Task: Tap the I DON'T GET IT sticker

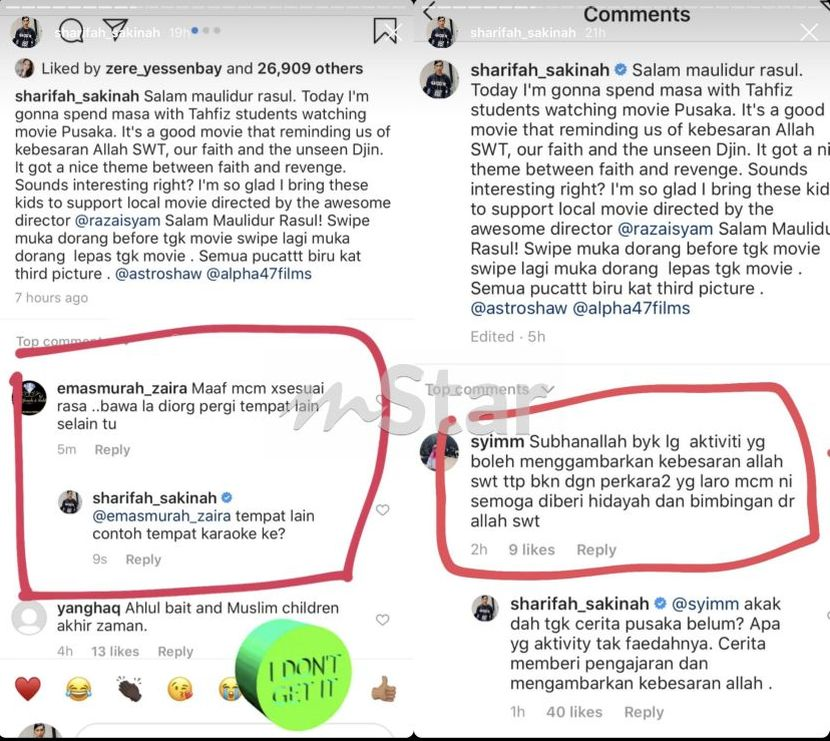Action: (294, 674)
